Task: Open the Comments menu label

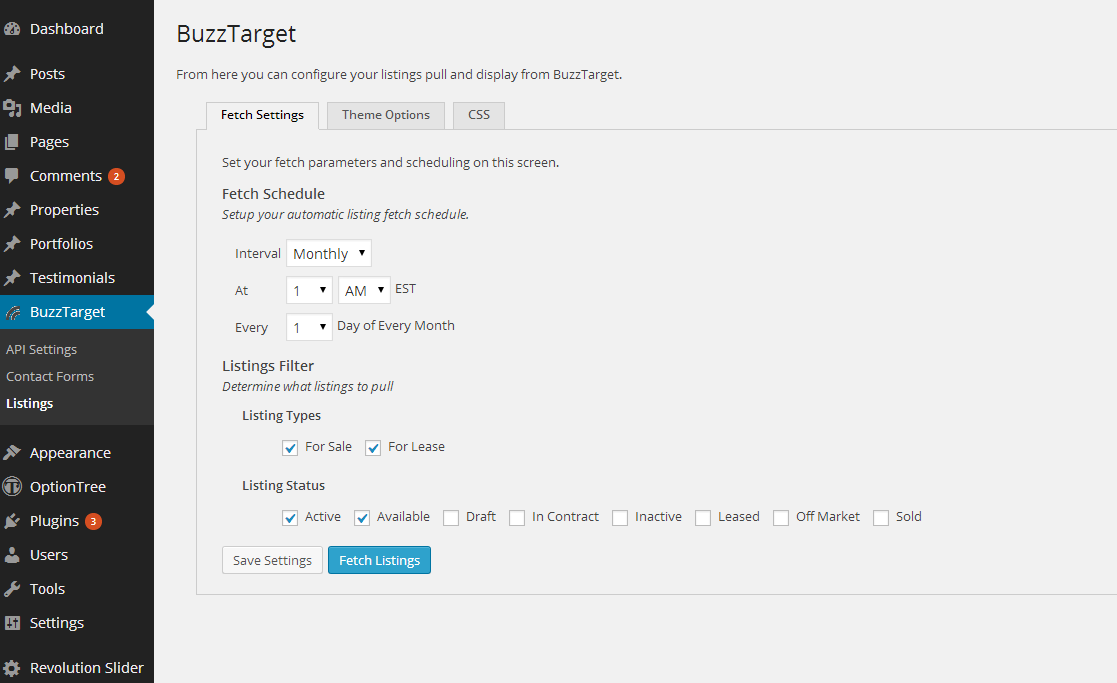Action: 66,176
